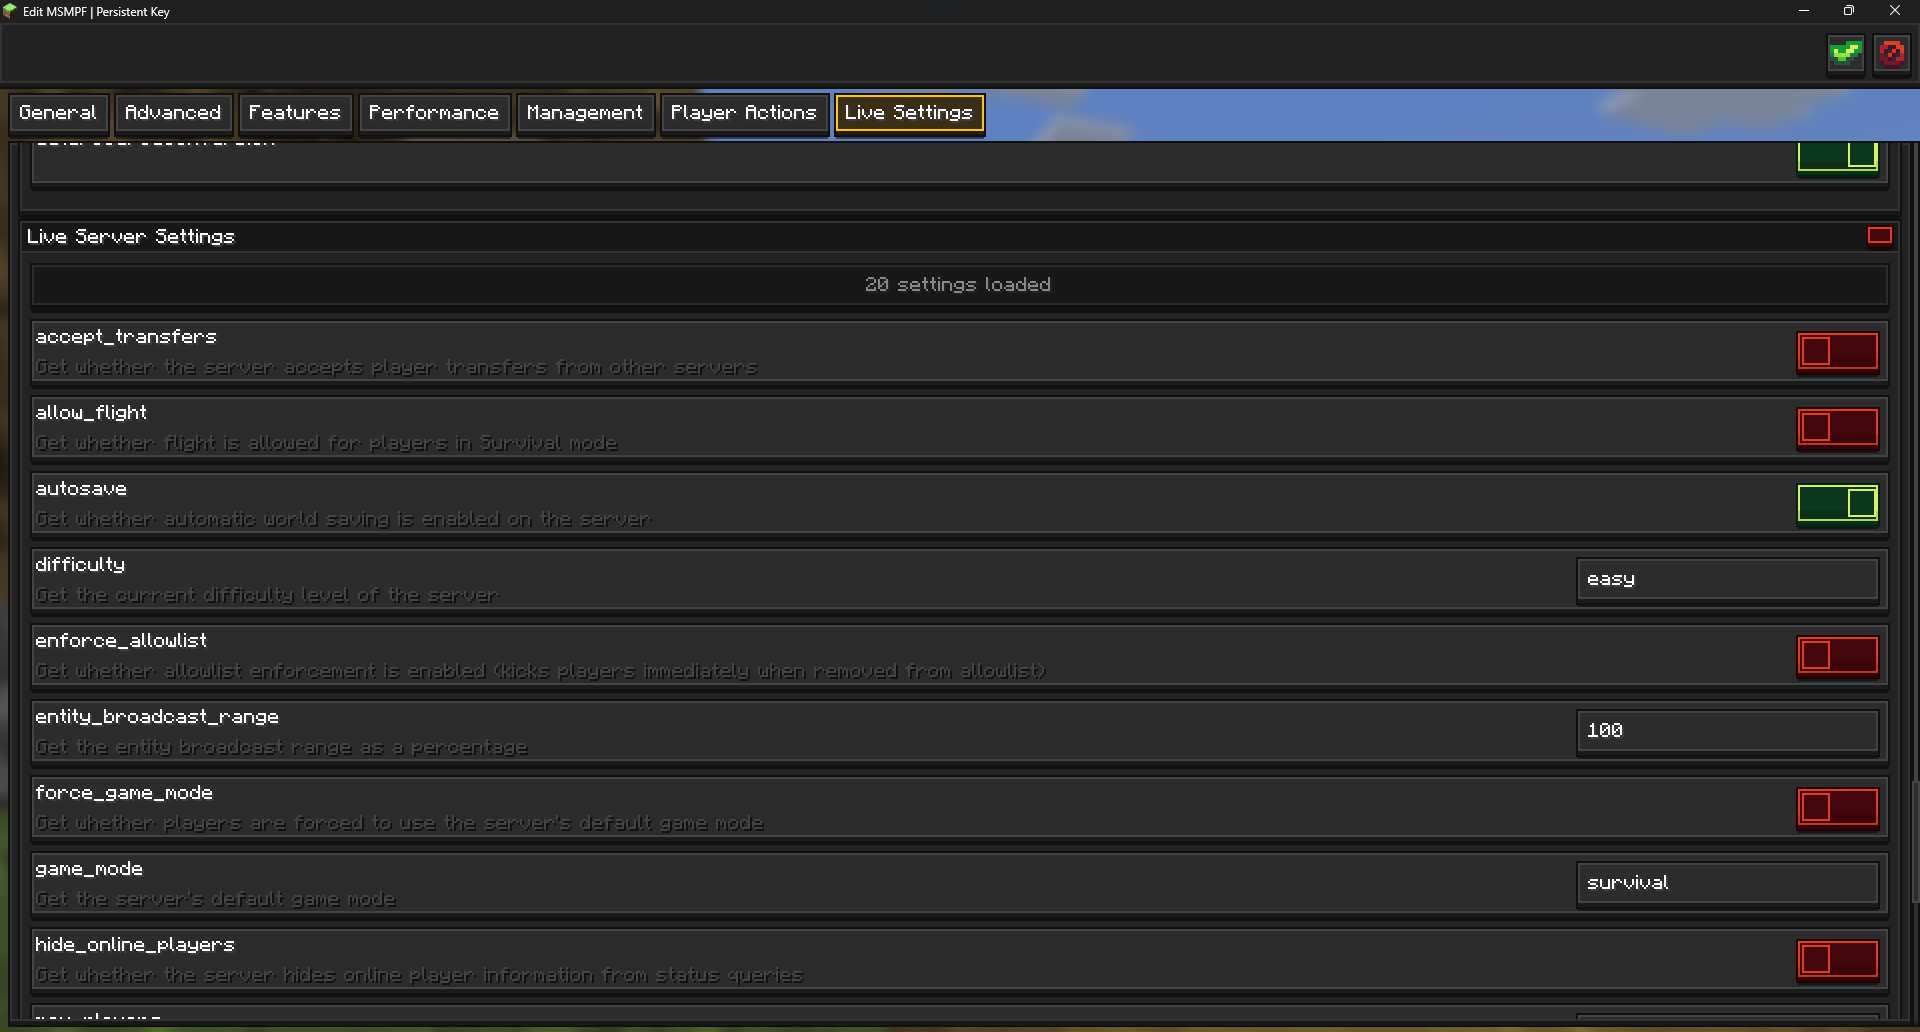Disable the autosave toggle

[x=1838, y=504]
